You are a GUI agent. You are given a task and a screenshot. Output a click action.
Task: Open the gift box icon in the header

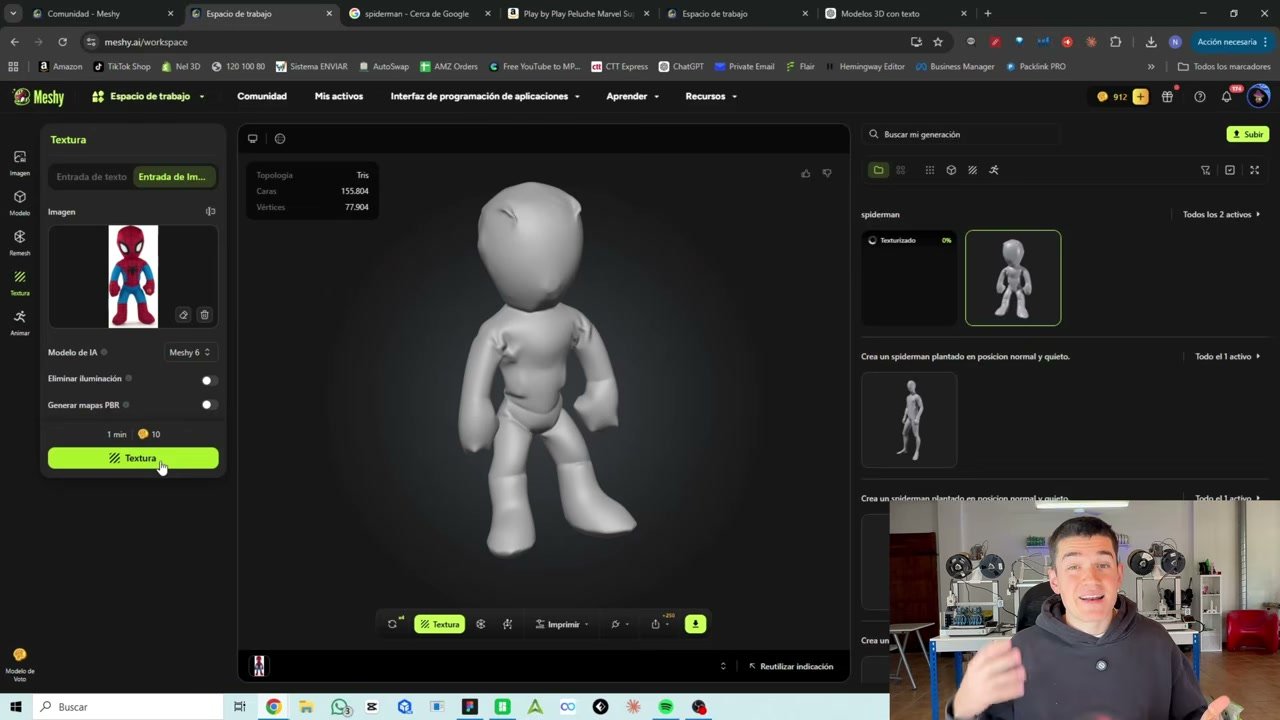[1167, 97]
